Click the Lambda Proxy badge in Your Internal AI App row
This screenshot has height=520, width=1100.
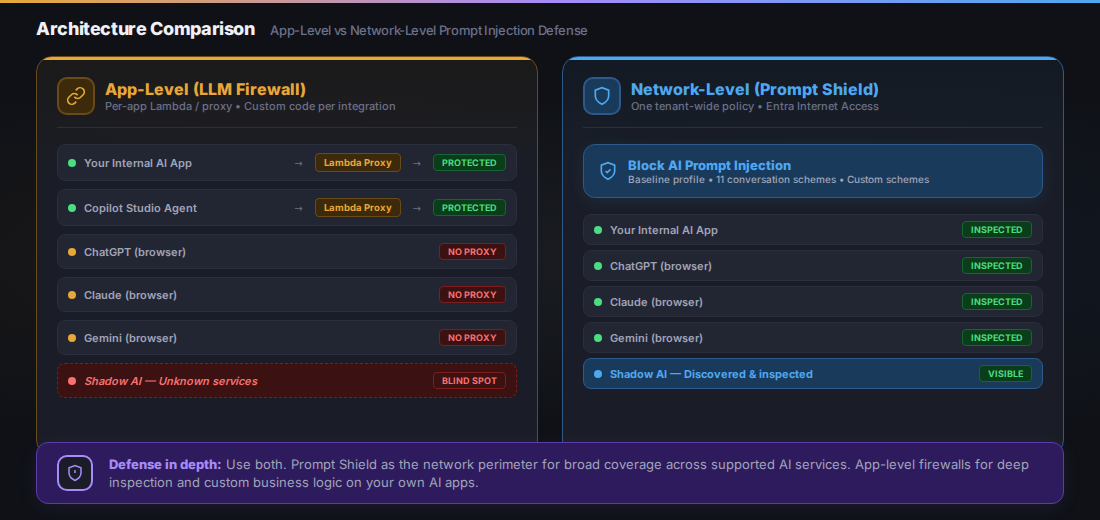[x=358, y=163]
